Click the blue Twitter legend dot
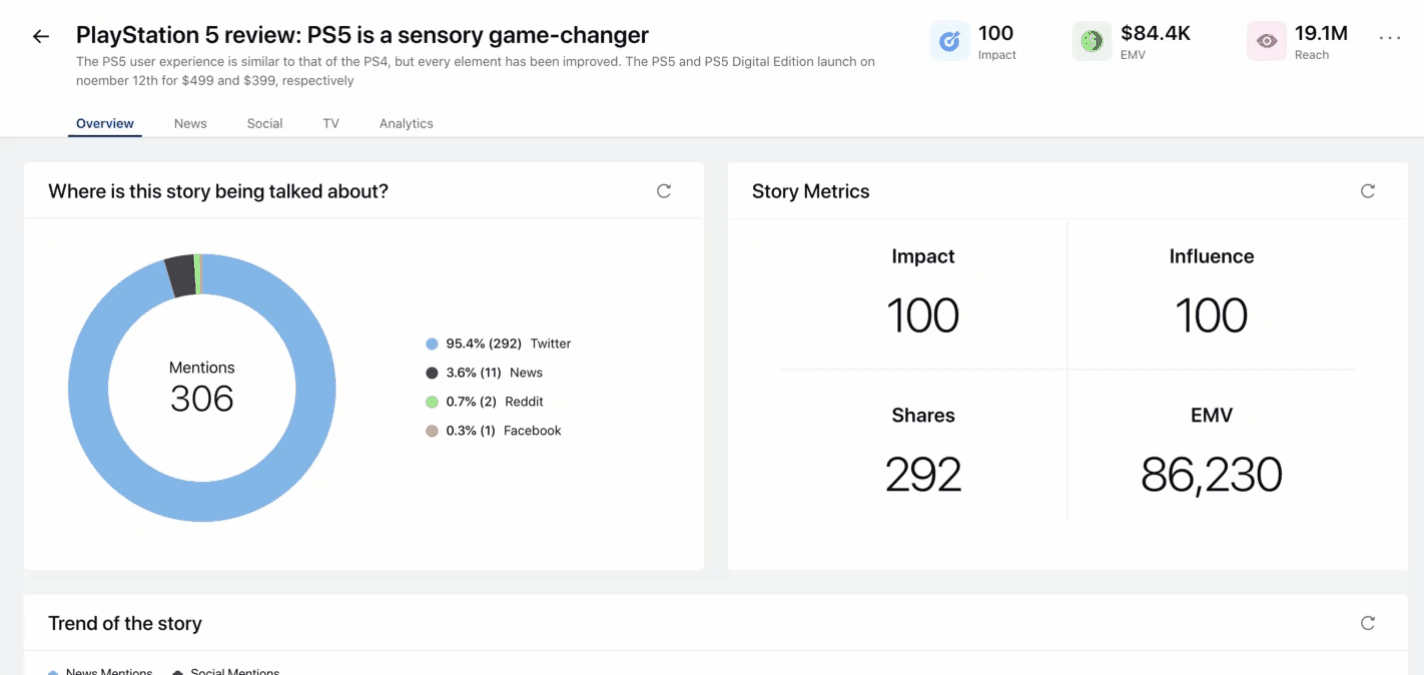This screenshot has height=675, width=1424. pos(432,344)
